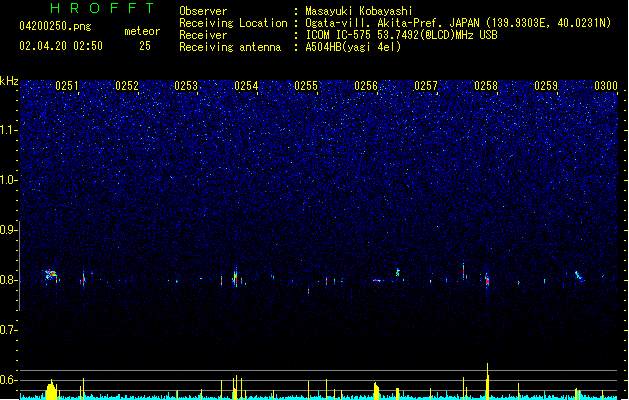Image resolution: width=629 pixels, height=400 pixels.
Task: Click the tallest yellow power spike near 0258
Action: (487, 381)
